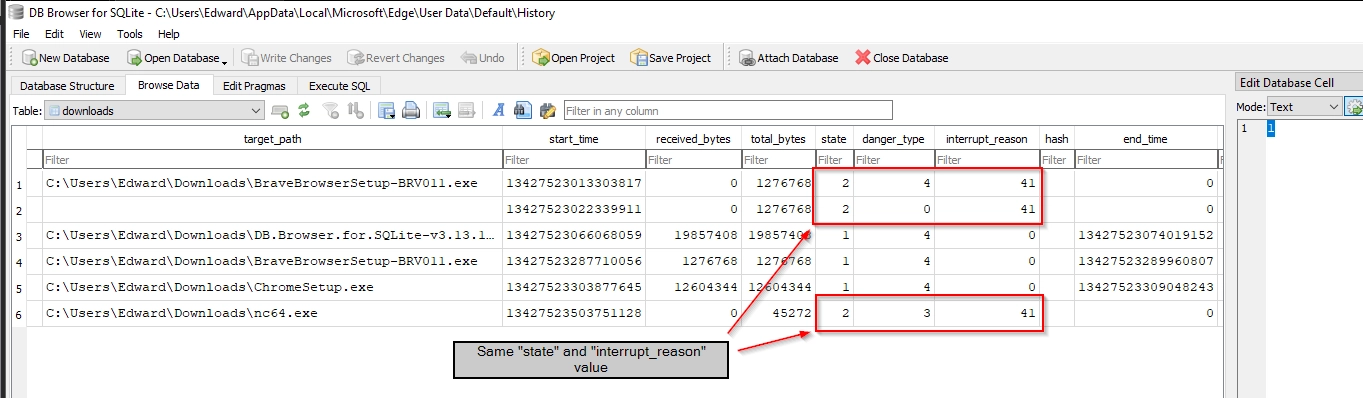Select the cell containing nc64.exe path
1363x398 pixels.
pos(272,314)
